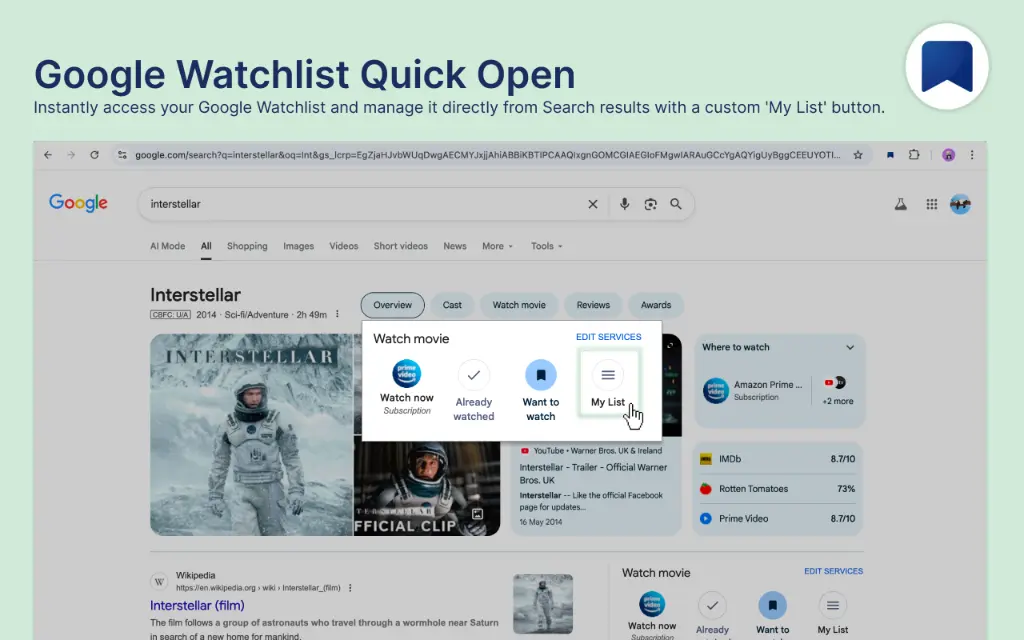The height and width of the screenshot is (640, 1024).
Task: Open the Google apps grid
Action: coord(931,204)
